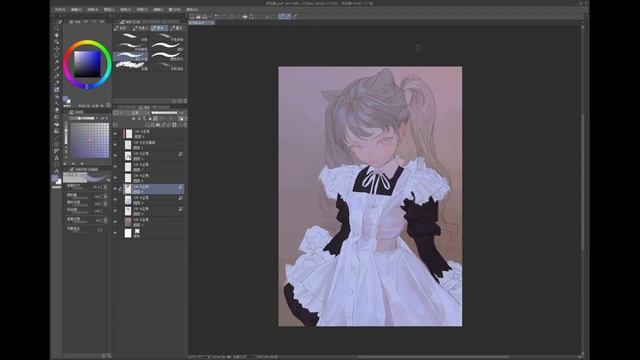The width and height of the screenshot is (640, 360).
Task: Select the Fill bucket tool
Action: coord(57,124)
